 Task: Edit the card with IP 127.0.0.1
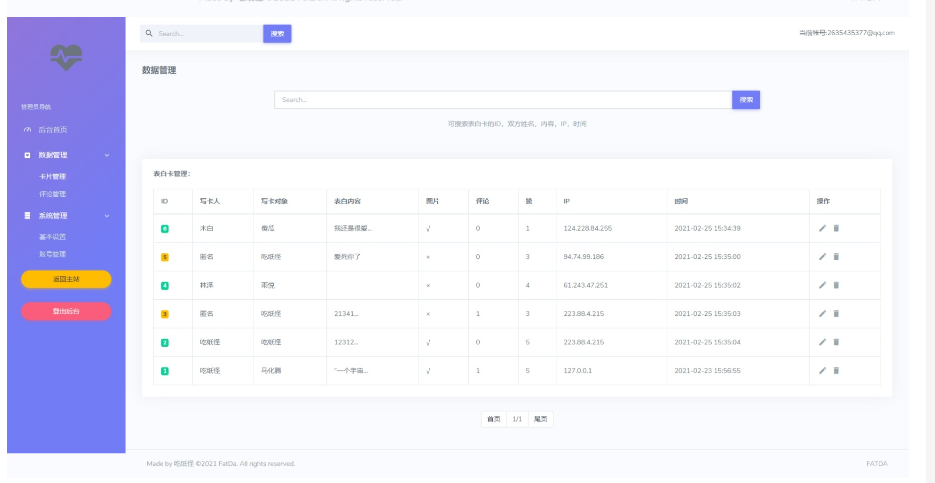[x=822, y=370]
